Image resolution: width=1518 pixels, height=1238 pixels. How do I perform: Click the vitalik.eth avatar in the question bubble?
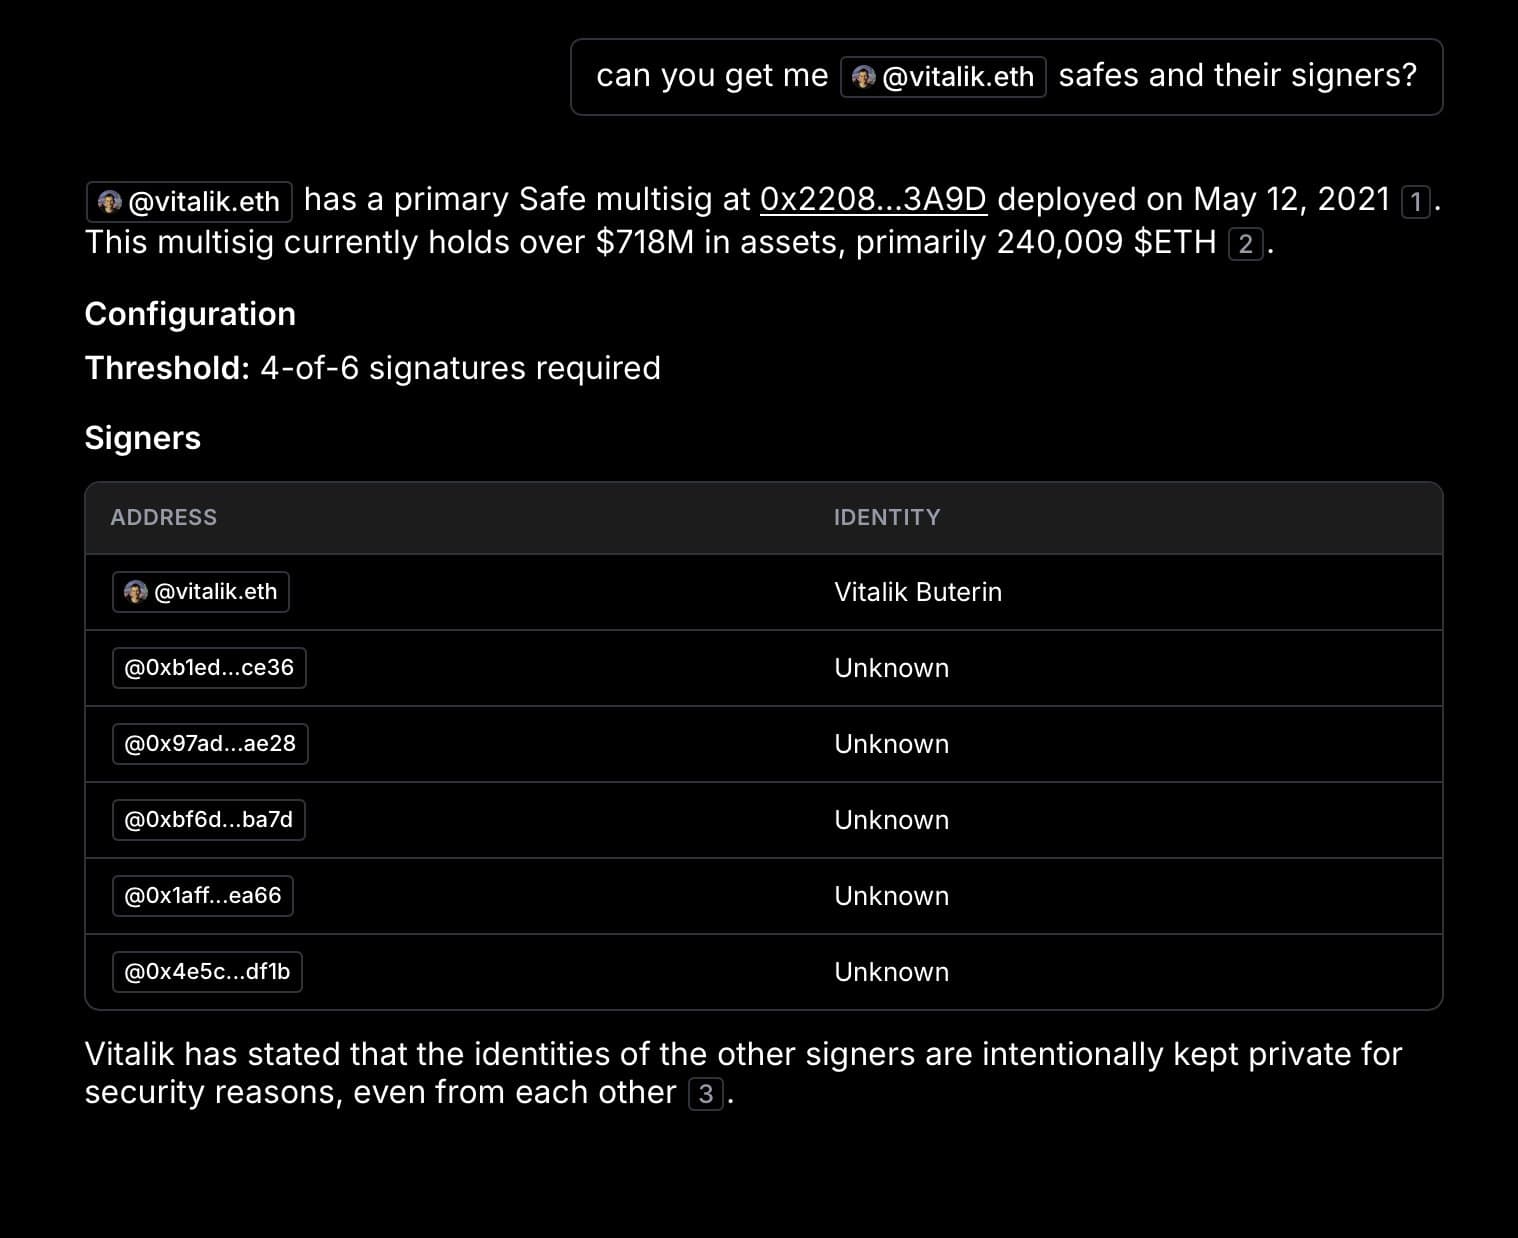pyautogui.click(x=865, y=77)
